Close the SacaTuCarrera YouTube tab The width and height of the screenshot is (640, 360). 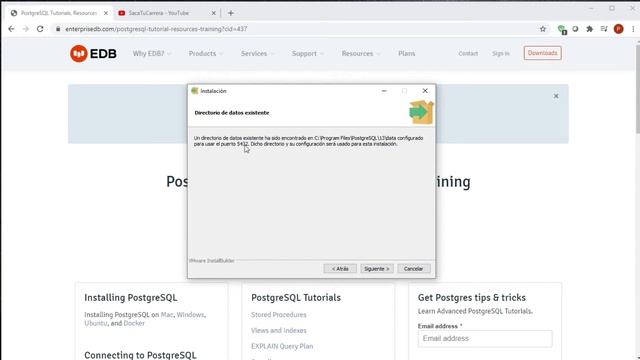(213, 13)
